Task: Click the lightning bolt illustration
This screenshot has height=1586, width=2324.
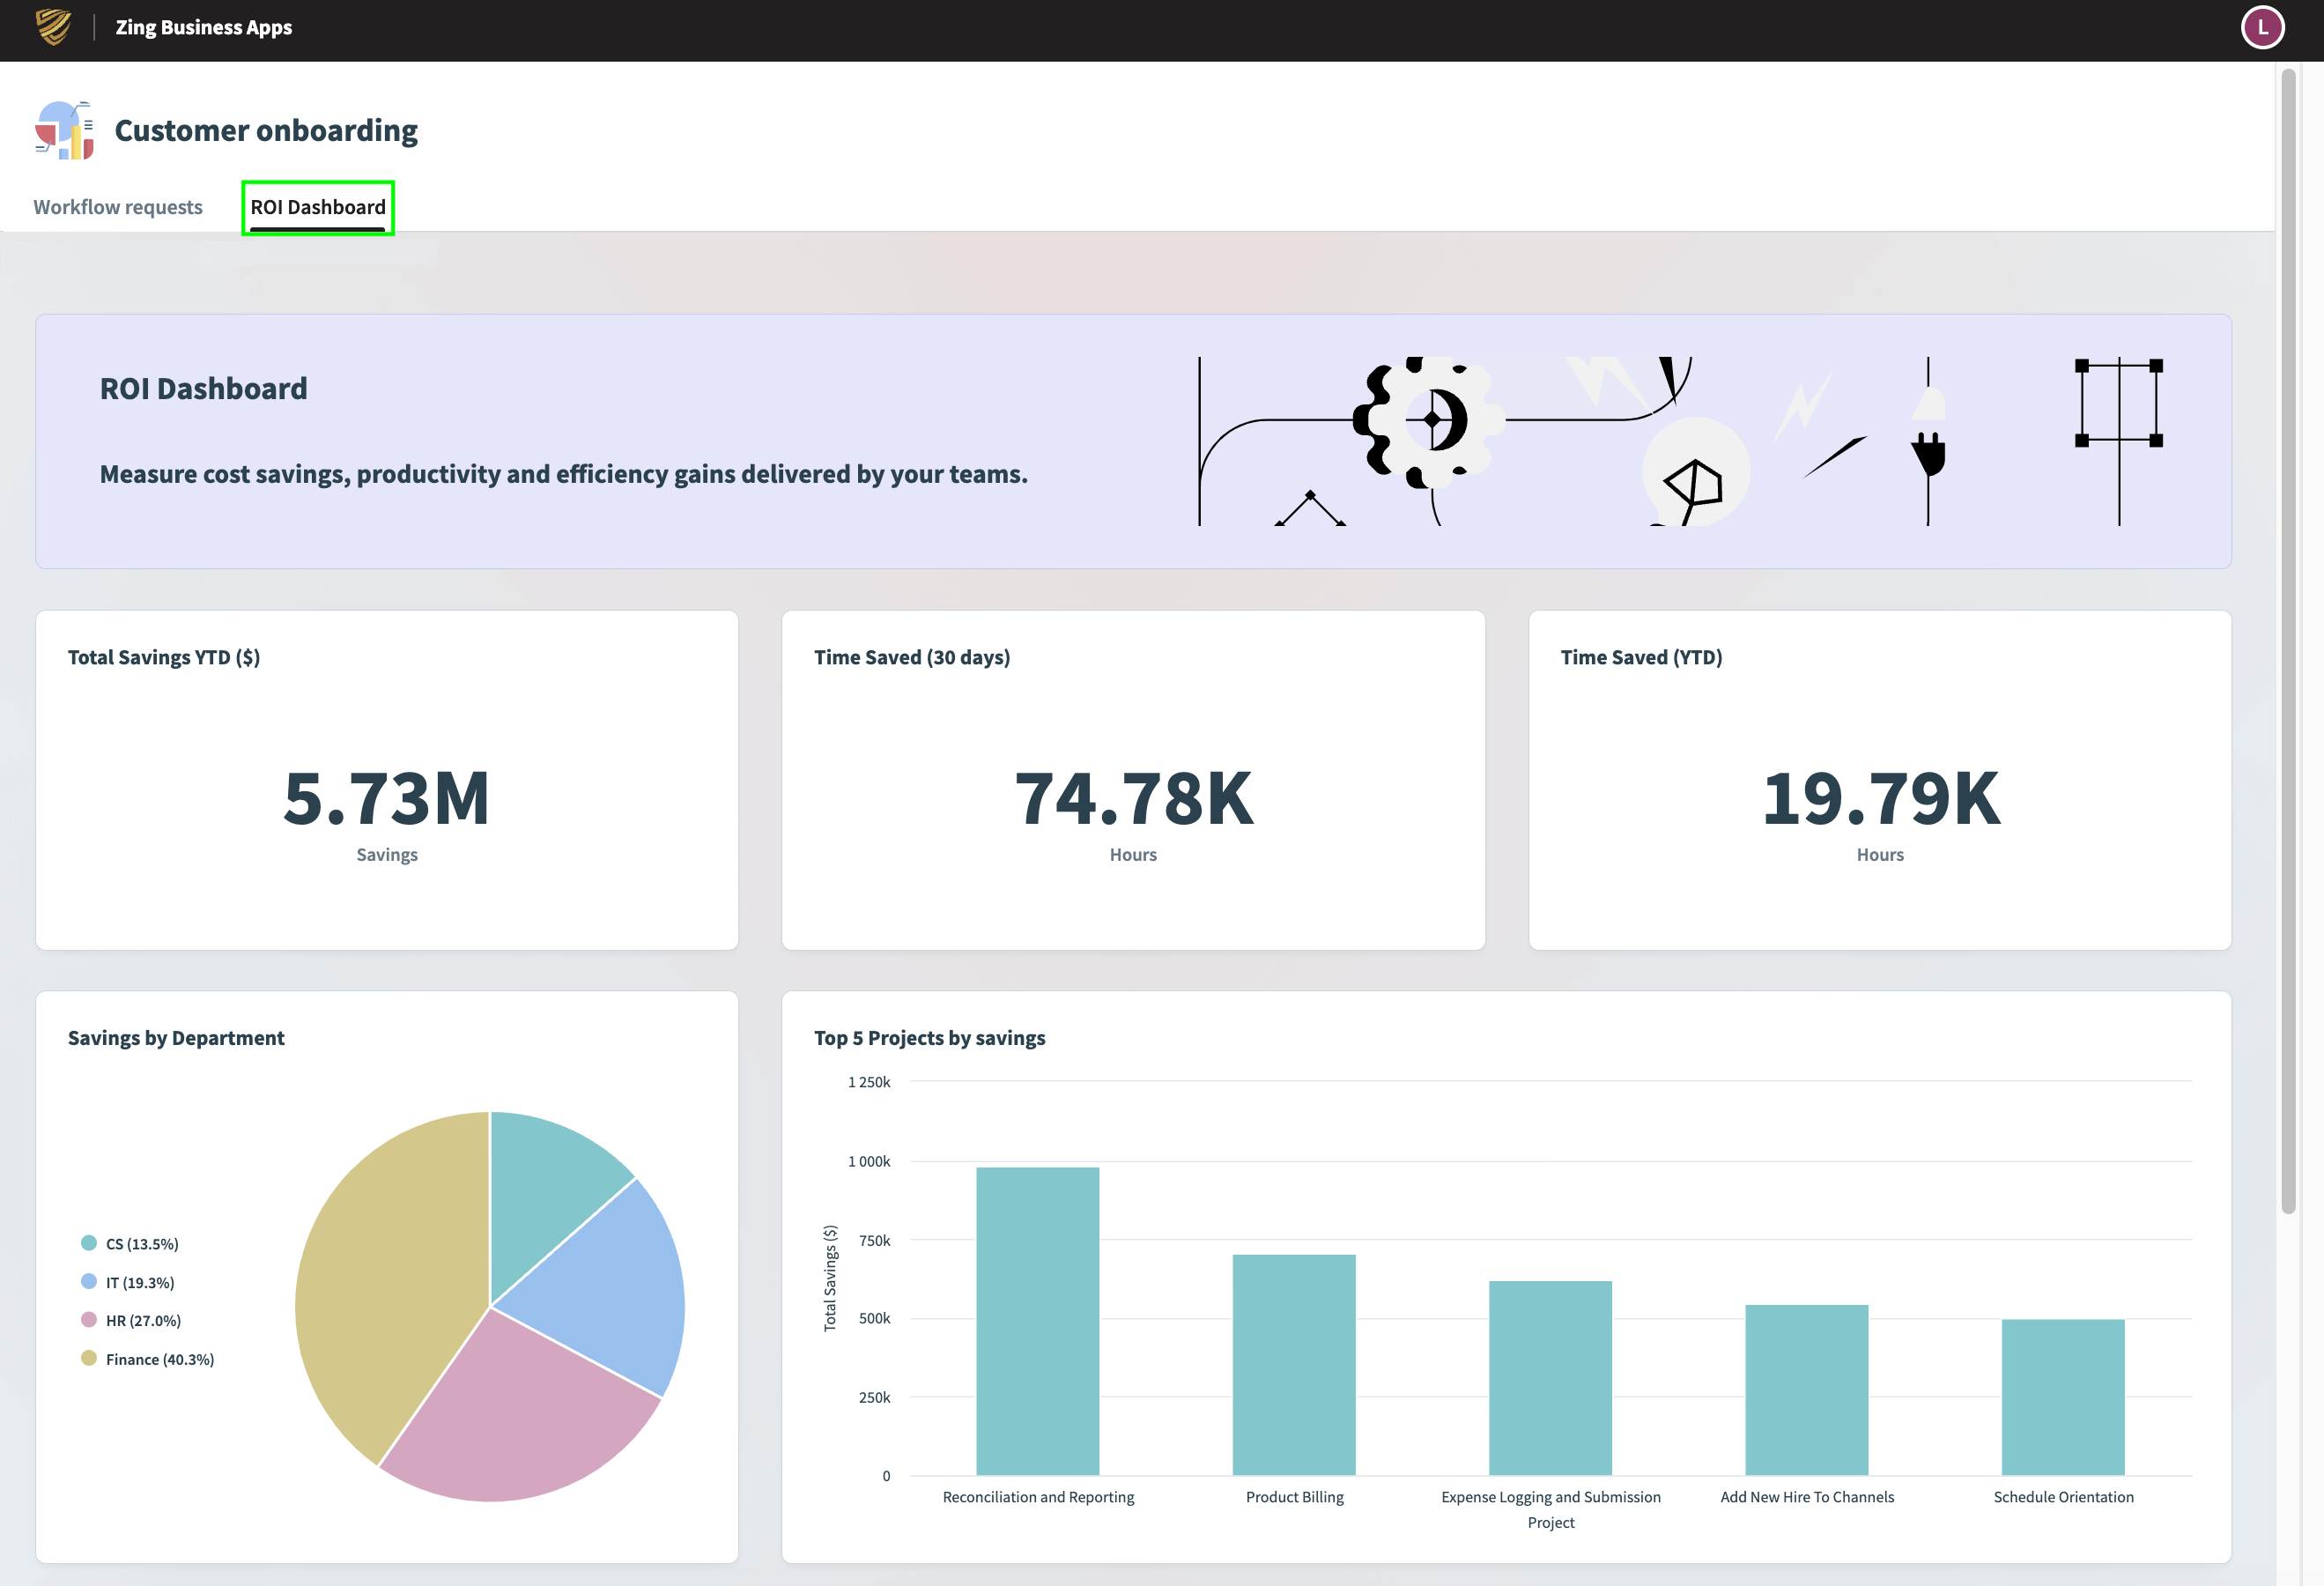Action: point(1803,408)
